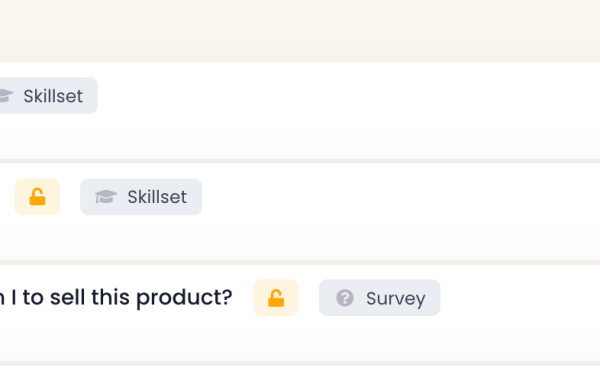Click the question mark icon in the Survey badge
This screenshot has width=600, height=374.
pyautogui.click(x=345, y=298)
